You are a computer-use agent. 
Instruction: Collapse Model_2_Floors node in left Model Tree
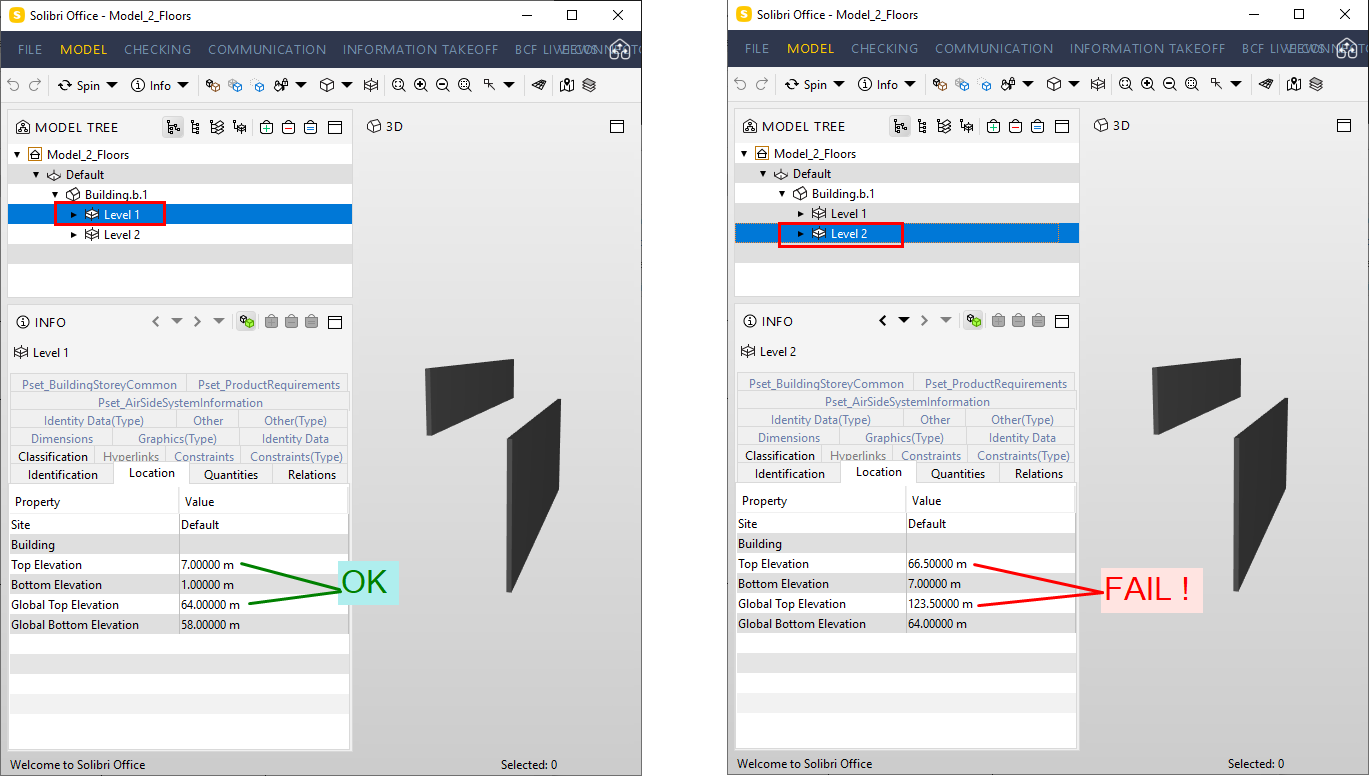pos(17,155)
